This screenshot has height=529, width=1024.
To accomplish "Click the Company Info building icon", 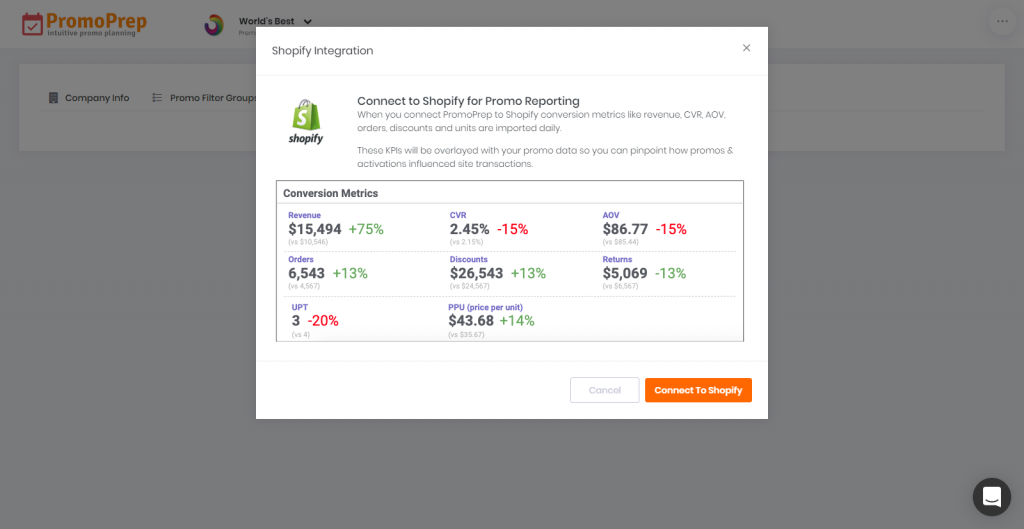I will (54, 98).
